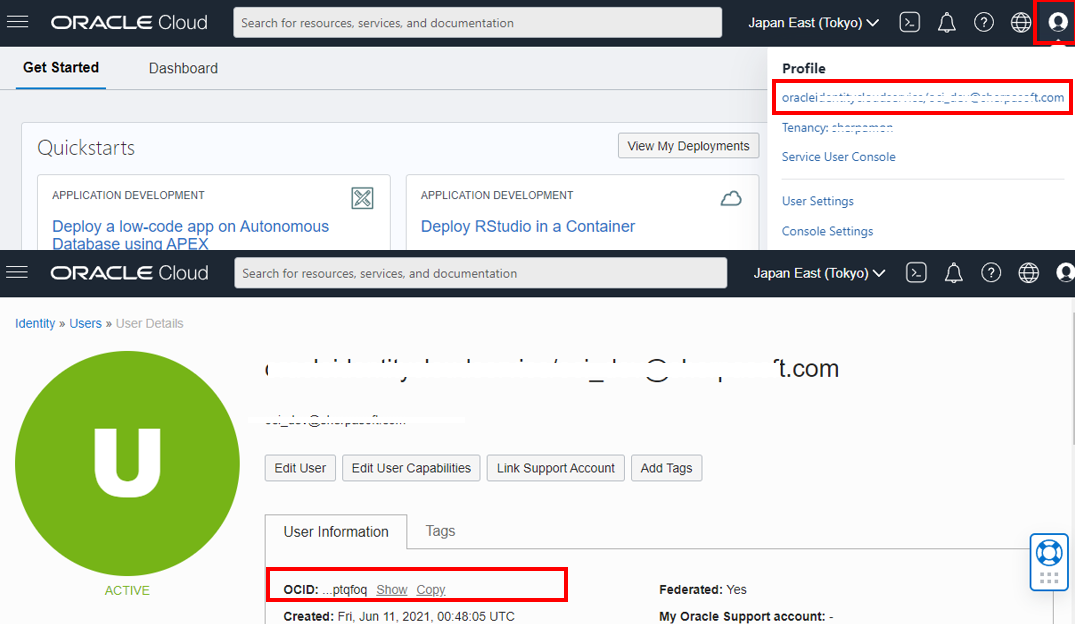This screenshot has height=624, width=1075.
Task: Click the ACTIVE status label
Action: tap(127, 590)
